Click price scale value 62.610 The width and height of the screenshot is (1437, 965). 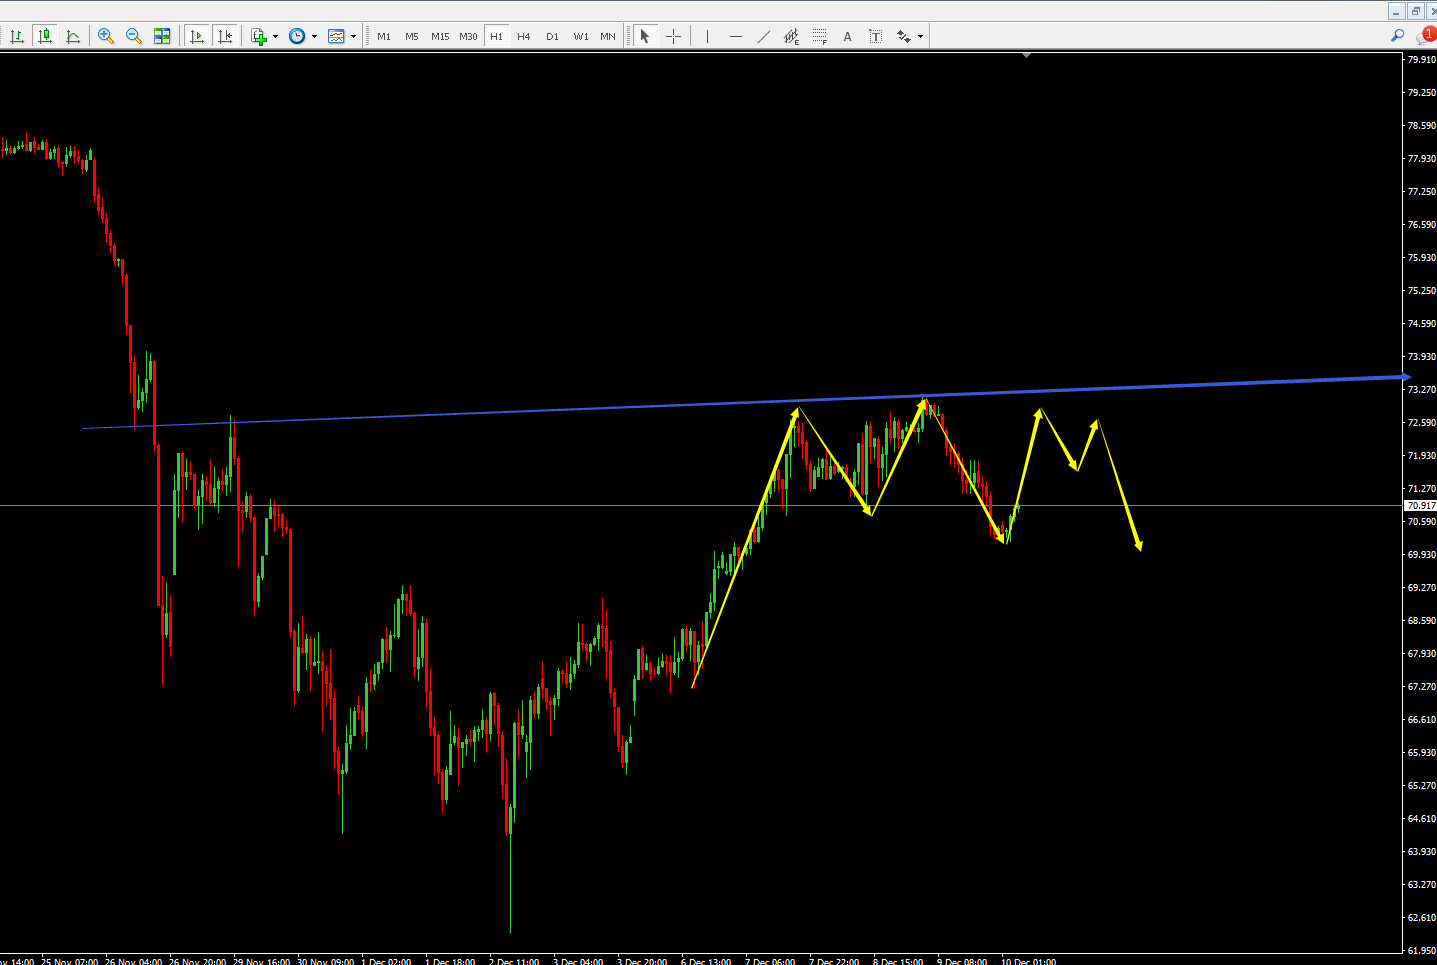(x=1421, y=917)
